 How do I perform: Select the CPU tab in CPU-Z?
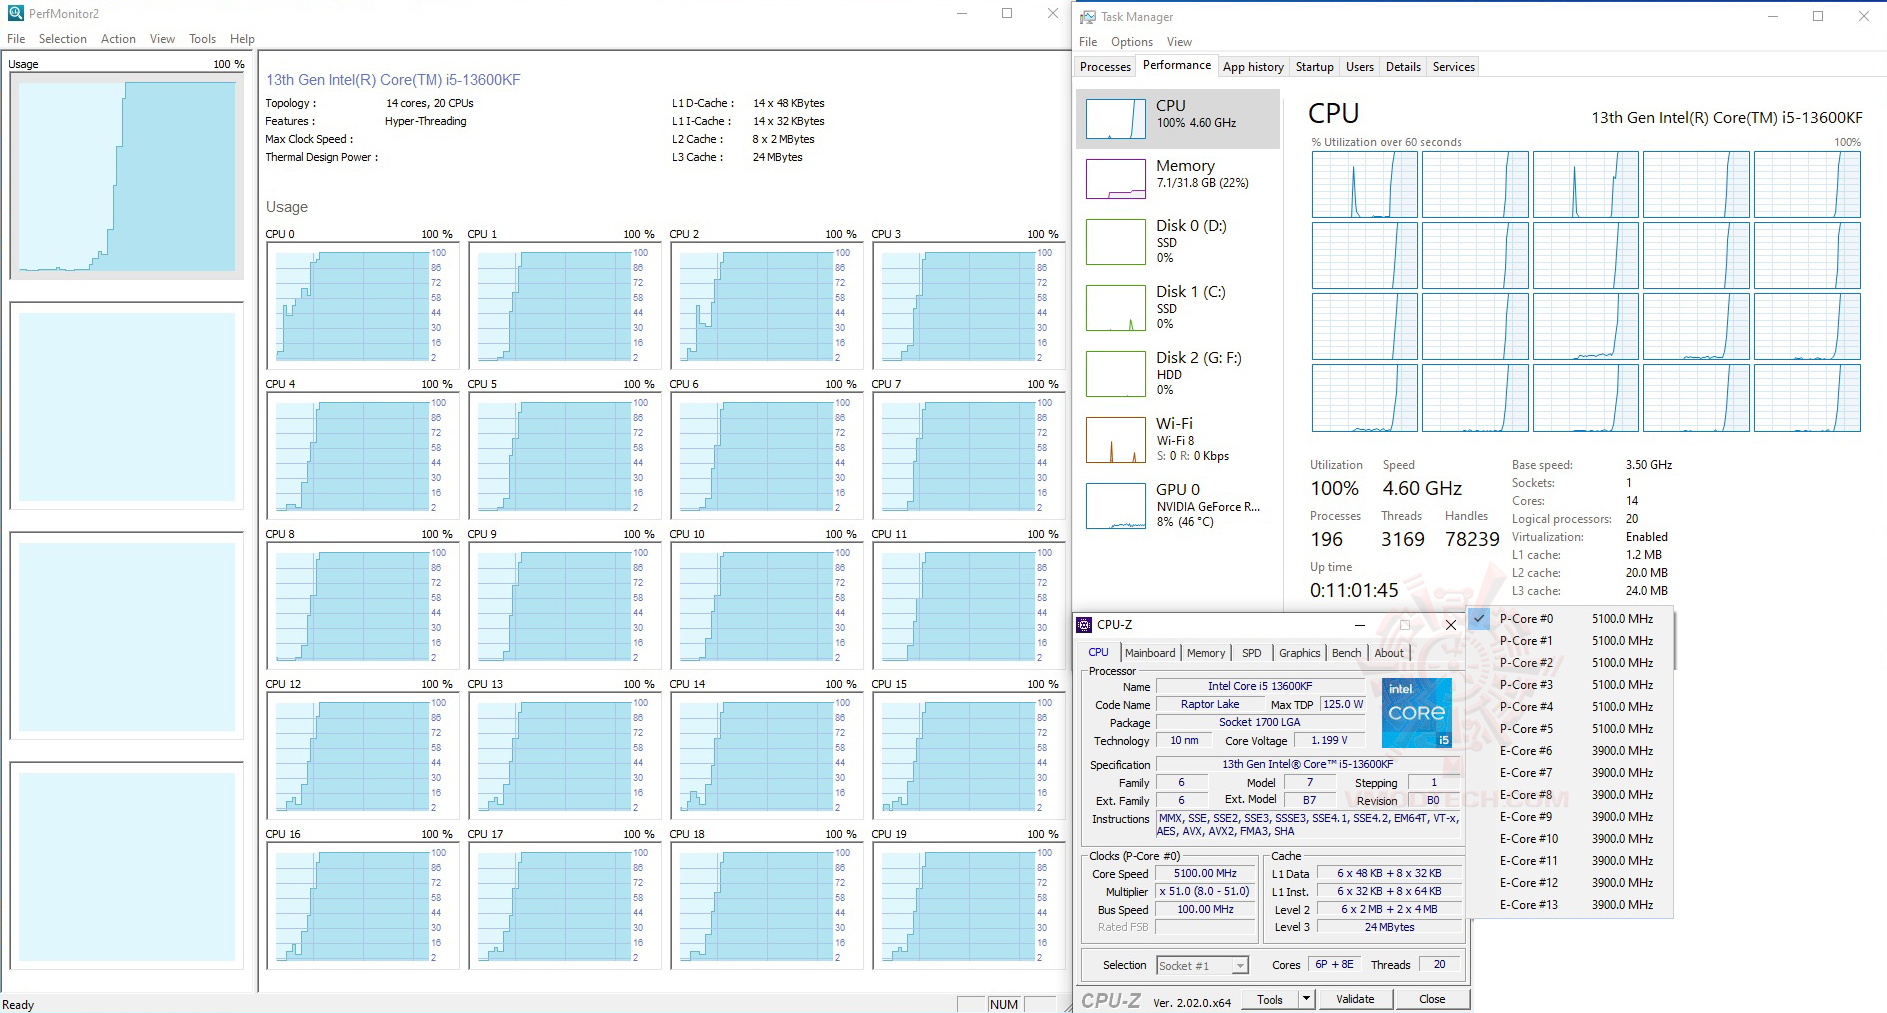1098,653
